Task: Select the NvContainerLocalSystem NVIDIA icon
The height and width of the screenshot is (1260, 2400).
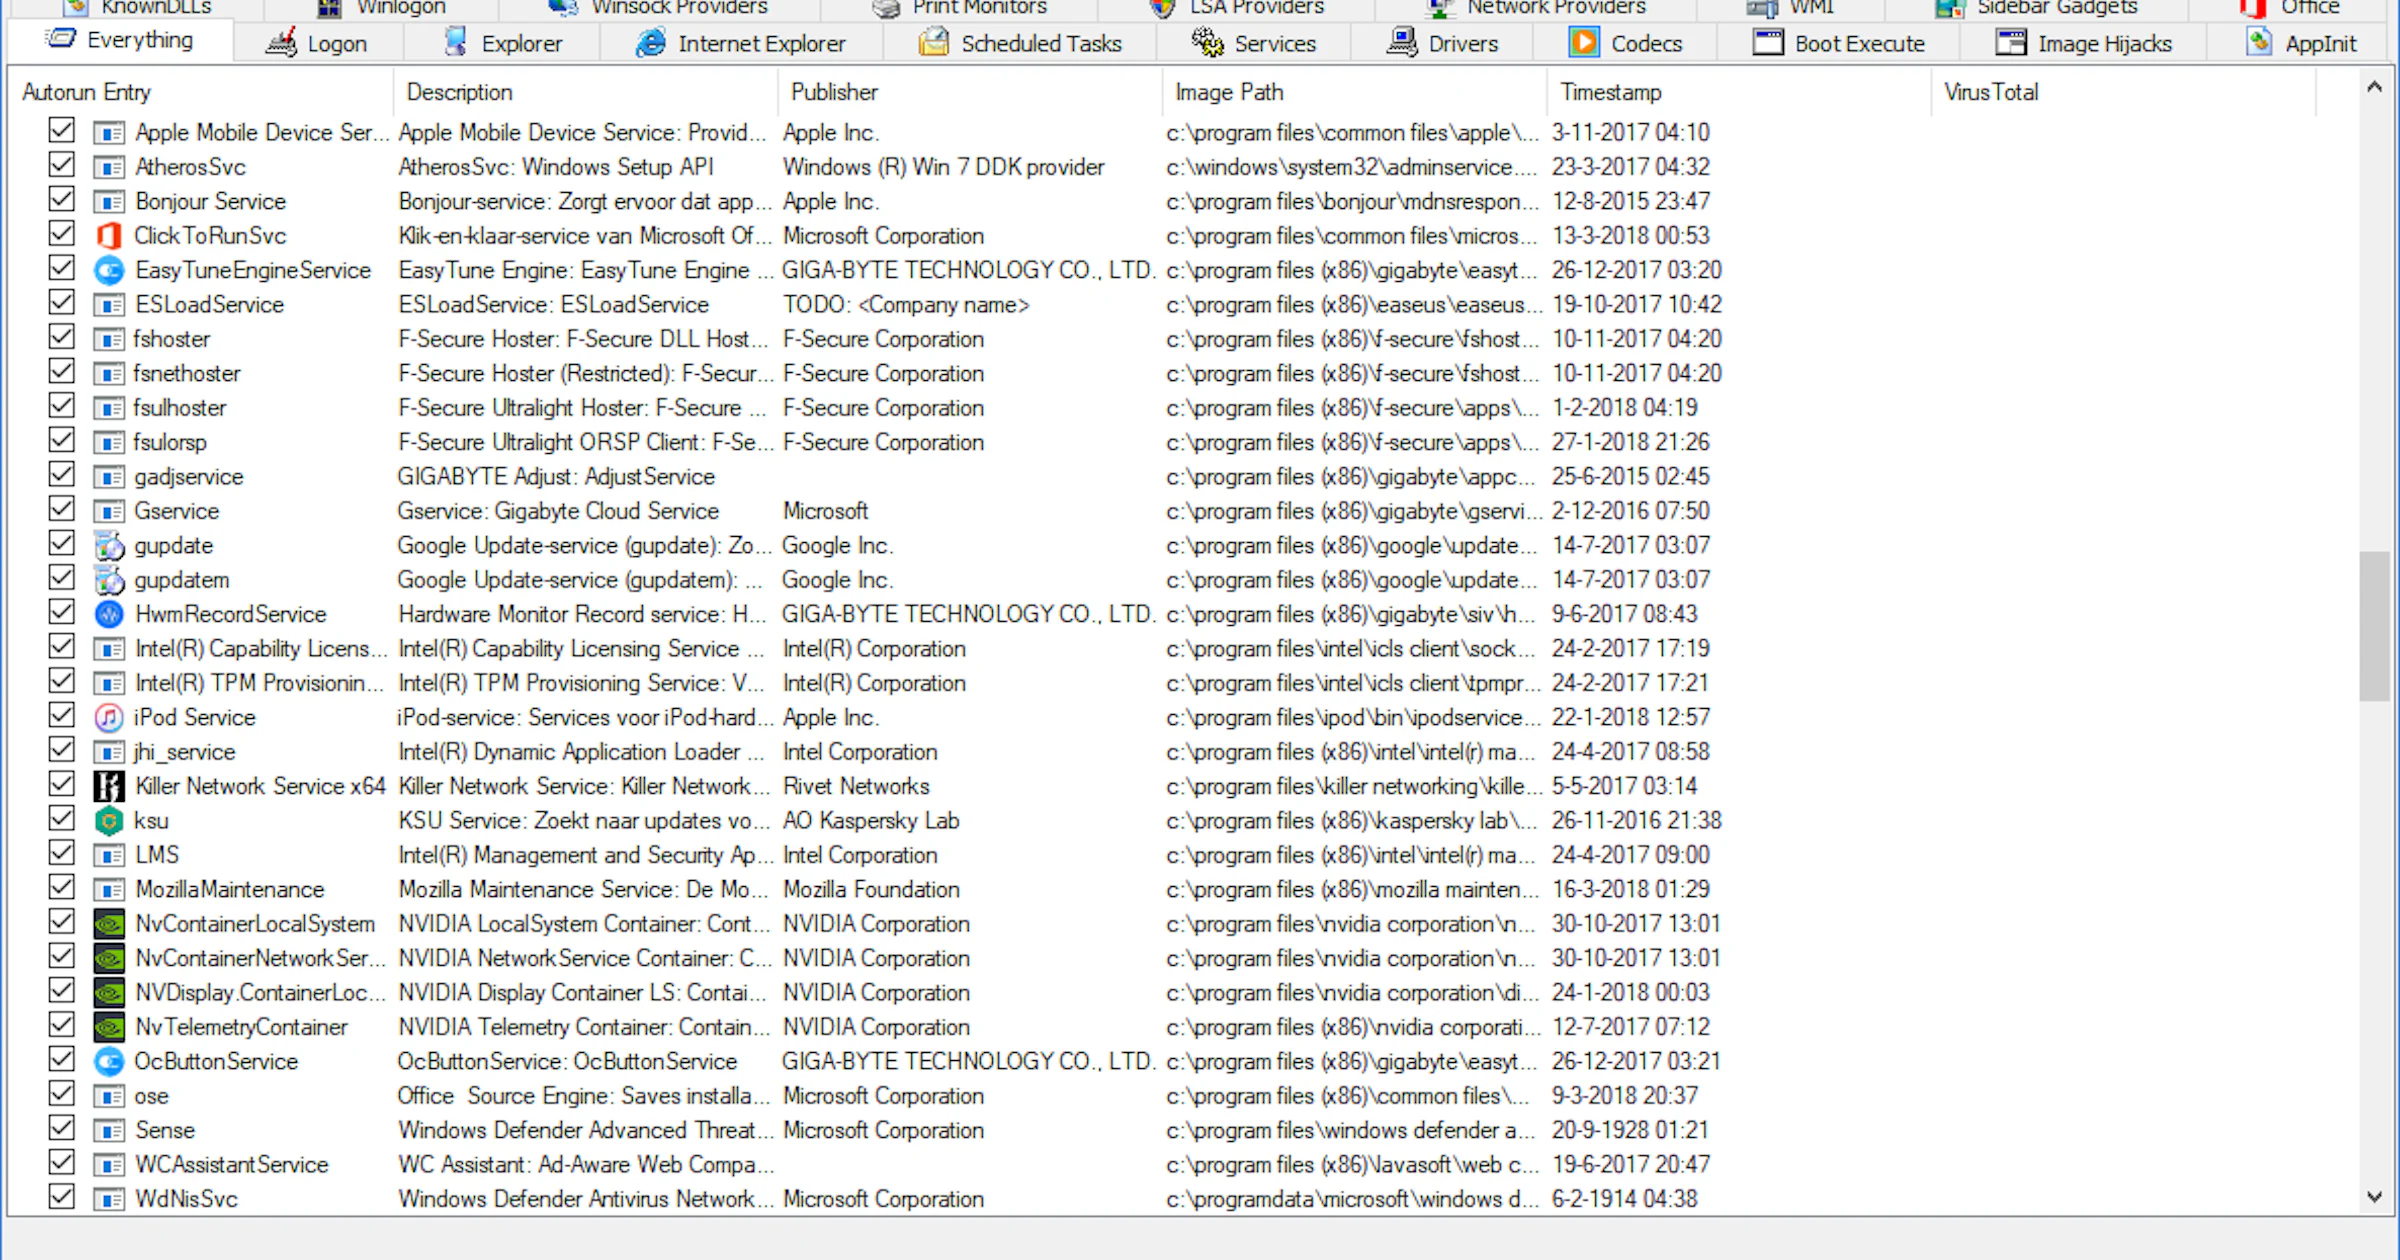Action: [109, 924]
